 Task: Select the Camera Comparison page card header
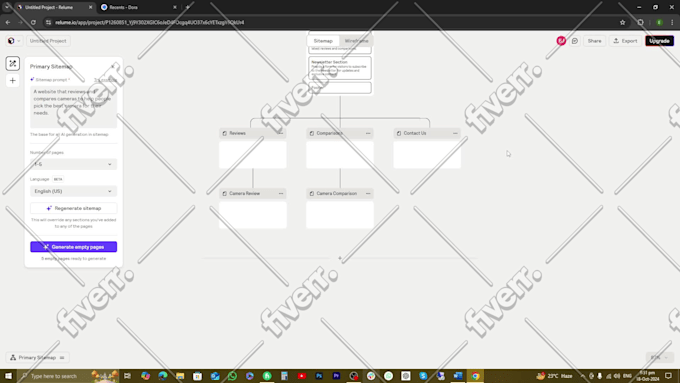click(x=340, y=193)
